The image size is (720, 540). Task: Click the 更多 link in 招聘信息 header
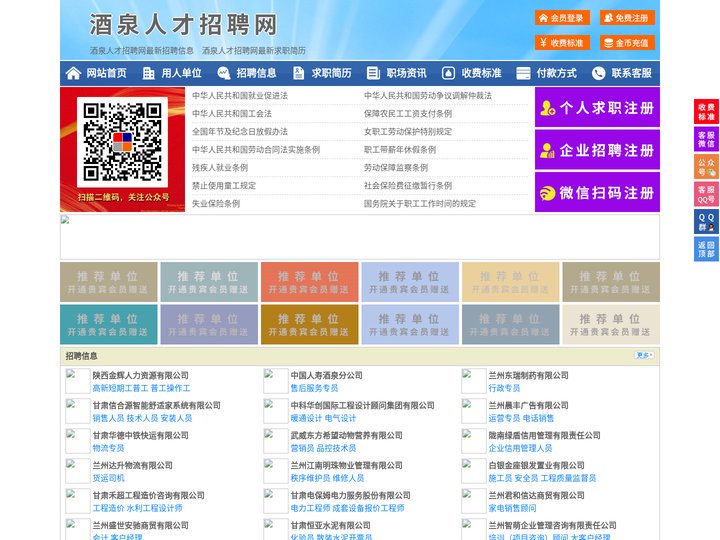pos(644,355)
